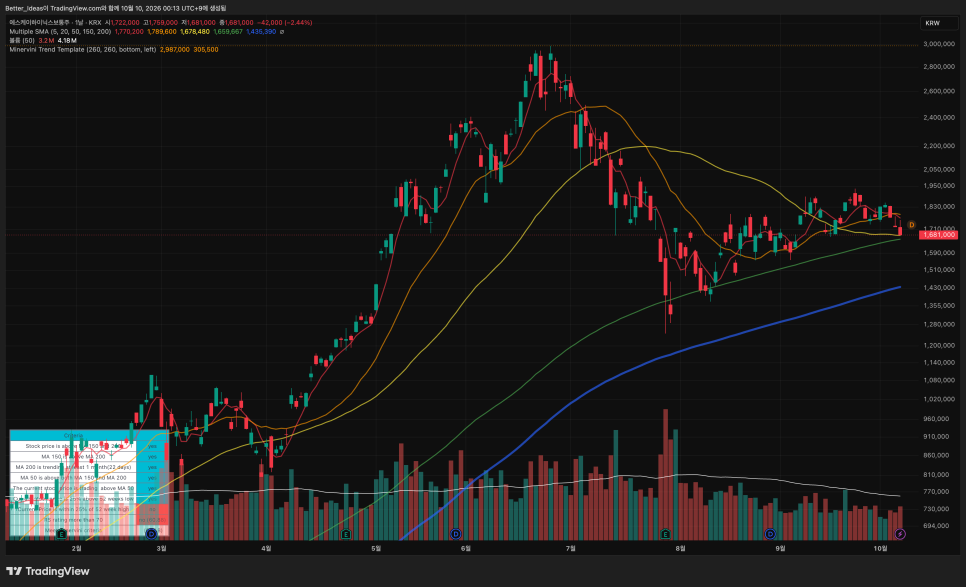
Task: Click the red 1,681,000 current price label
Action: coord(938,235)
